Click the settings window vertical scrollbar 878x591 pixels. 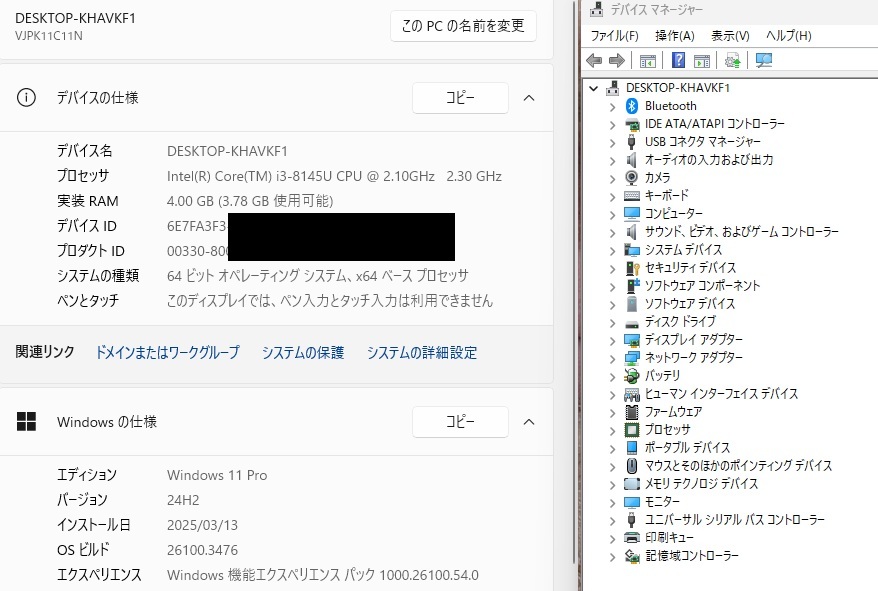coord(575,280)
